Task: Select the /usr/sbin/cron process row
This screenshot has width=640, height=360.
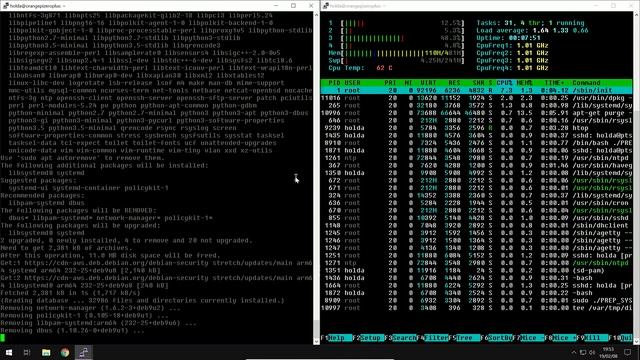Action: [x=477, y=203]
